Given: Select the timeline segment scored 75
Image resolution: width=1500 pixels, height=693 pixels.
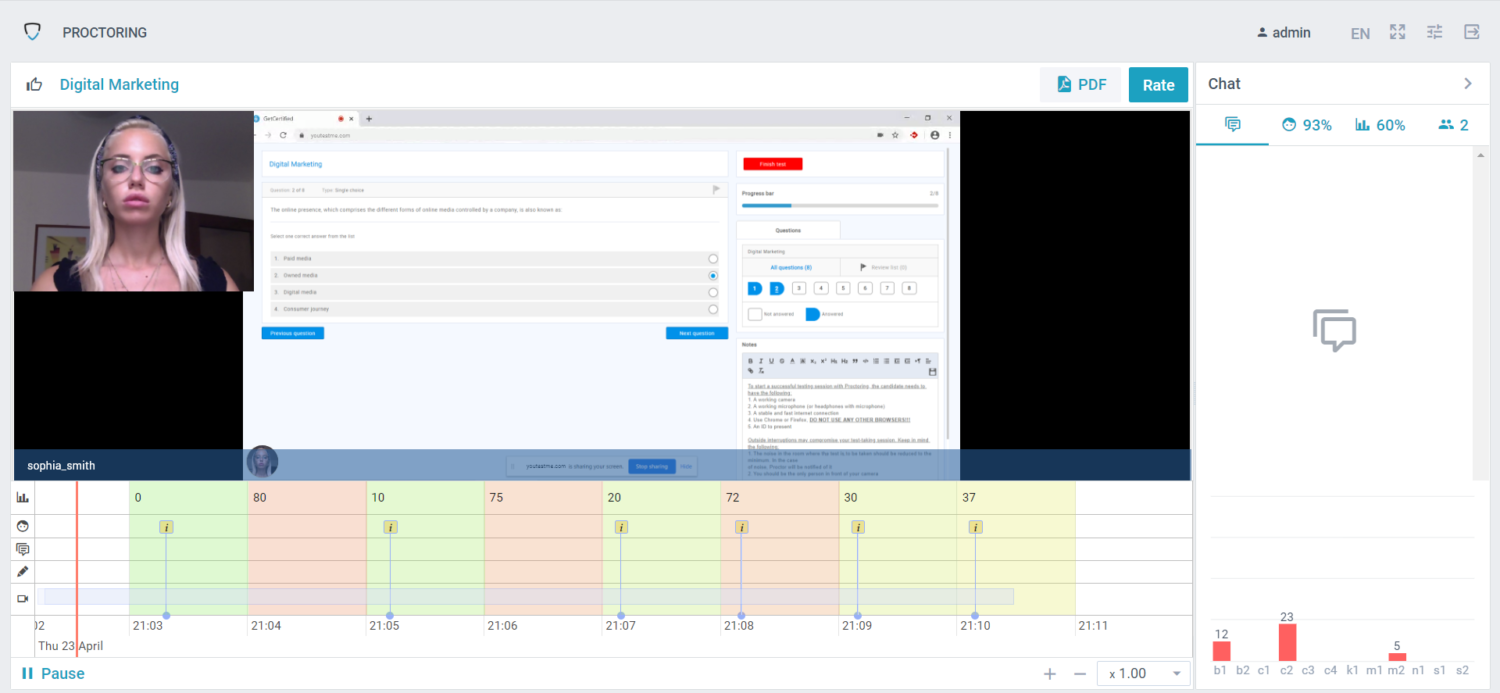Looking at the screenshot, I should click(x=543, y=548).
